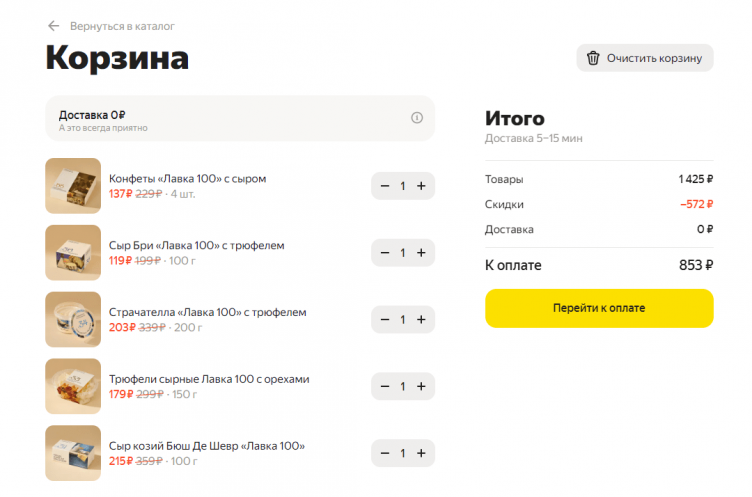The width and height of the screenshot is (752, 497).
Task: Add one more Сыр Бри с трюфелем
Action: point(421,253)
